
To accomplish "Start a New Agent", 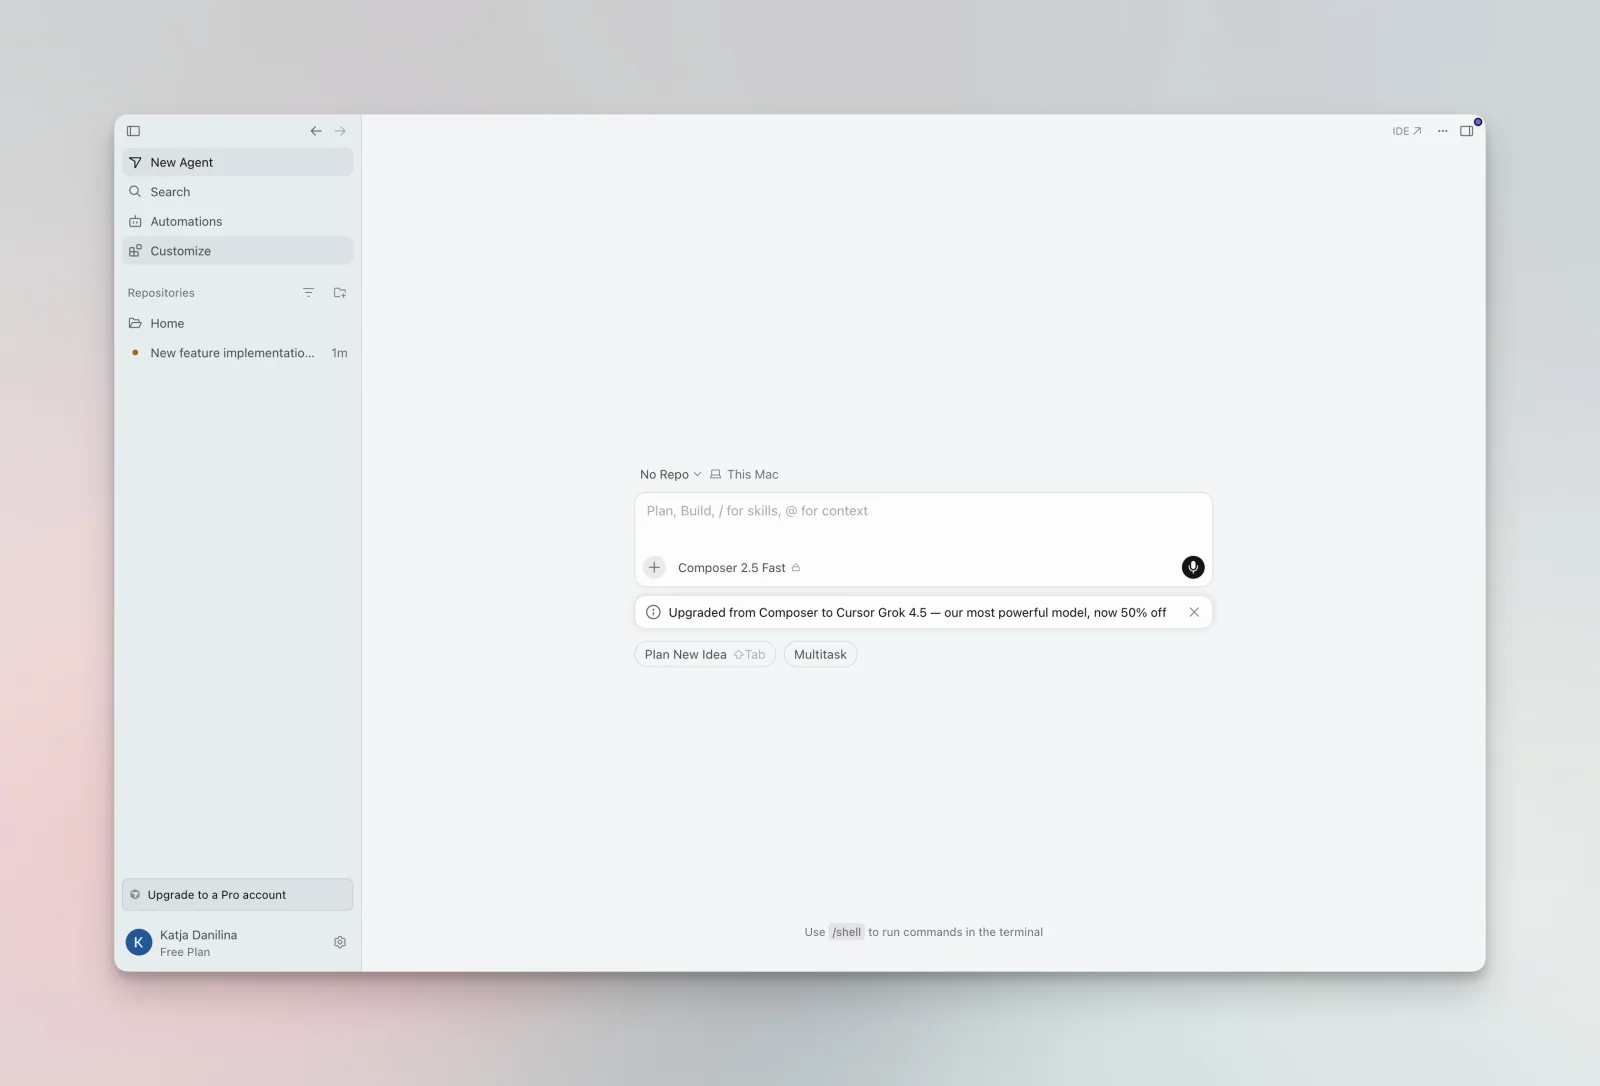I will coord(237,162).
